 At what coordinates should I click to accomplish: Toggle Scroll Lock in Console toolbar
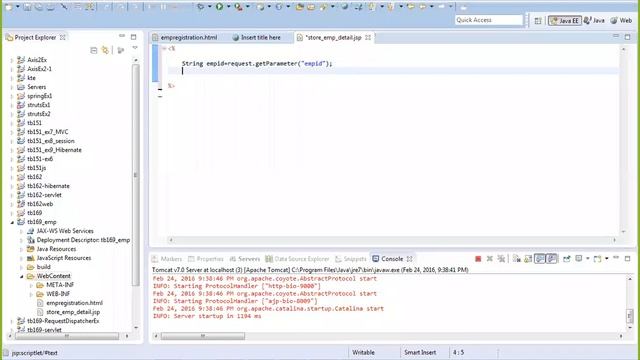tap(528, 259)
